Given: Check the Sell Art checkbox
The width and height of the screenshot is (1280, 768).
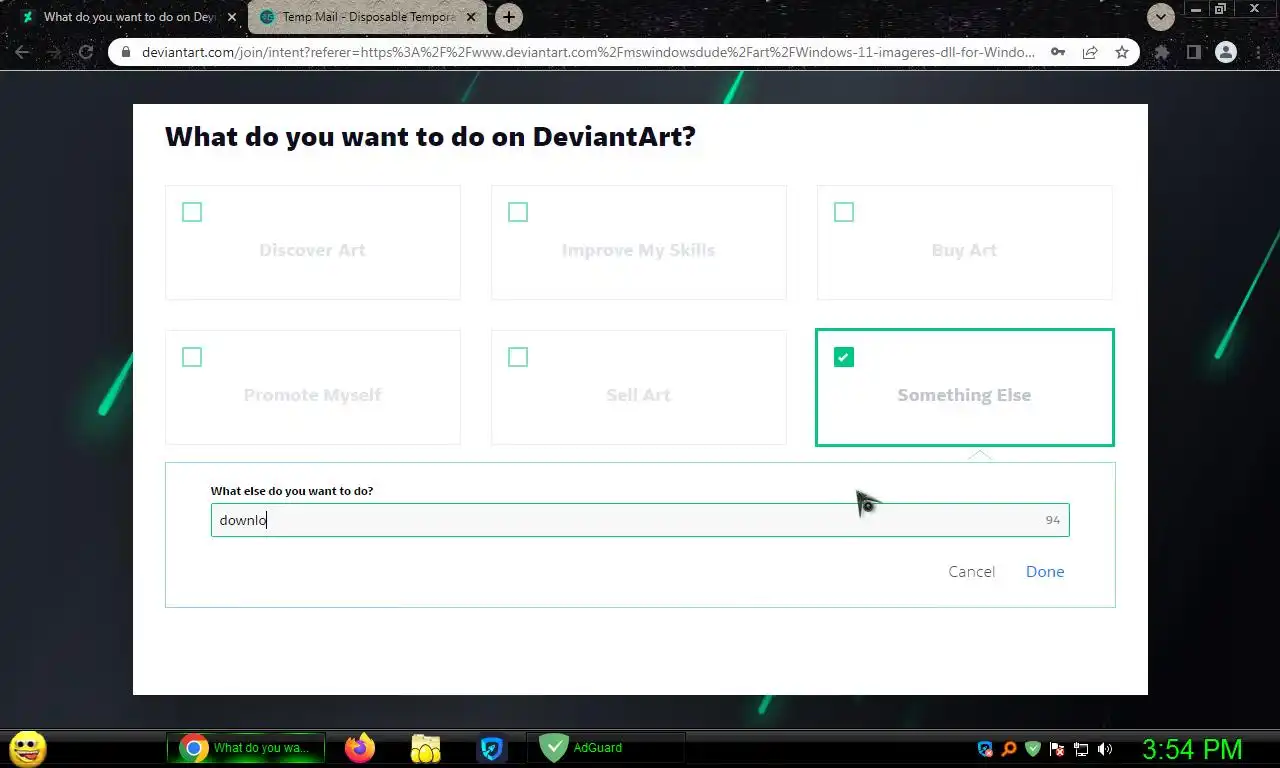Looking at the screenshot, I should (x=518, y=357).
